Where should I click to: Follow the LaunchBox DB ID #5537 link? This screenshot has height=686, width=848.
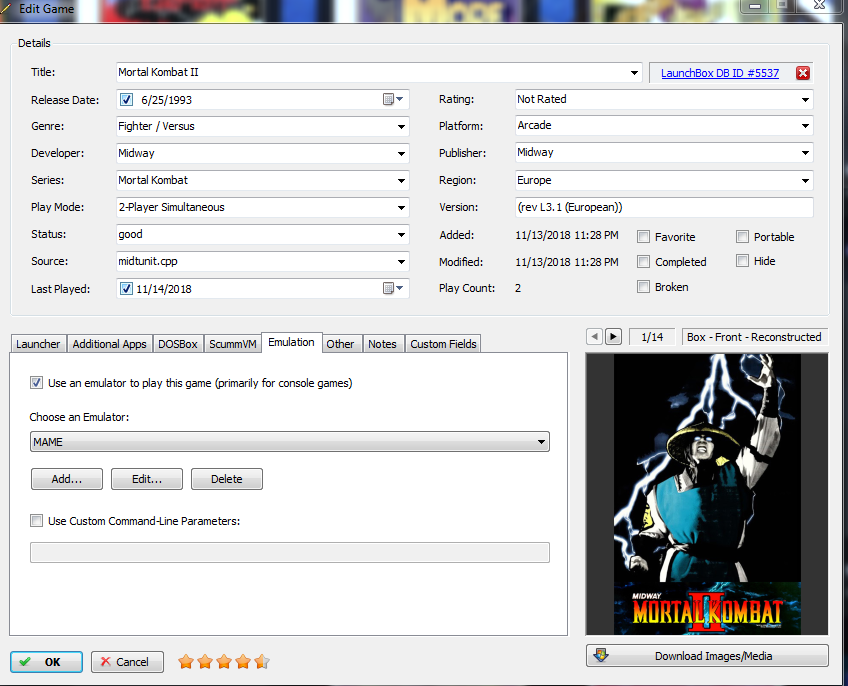coord(720,73)
